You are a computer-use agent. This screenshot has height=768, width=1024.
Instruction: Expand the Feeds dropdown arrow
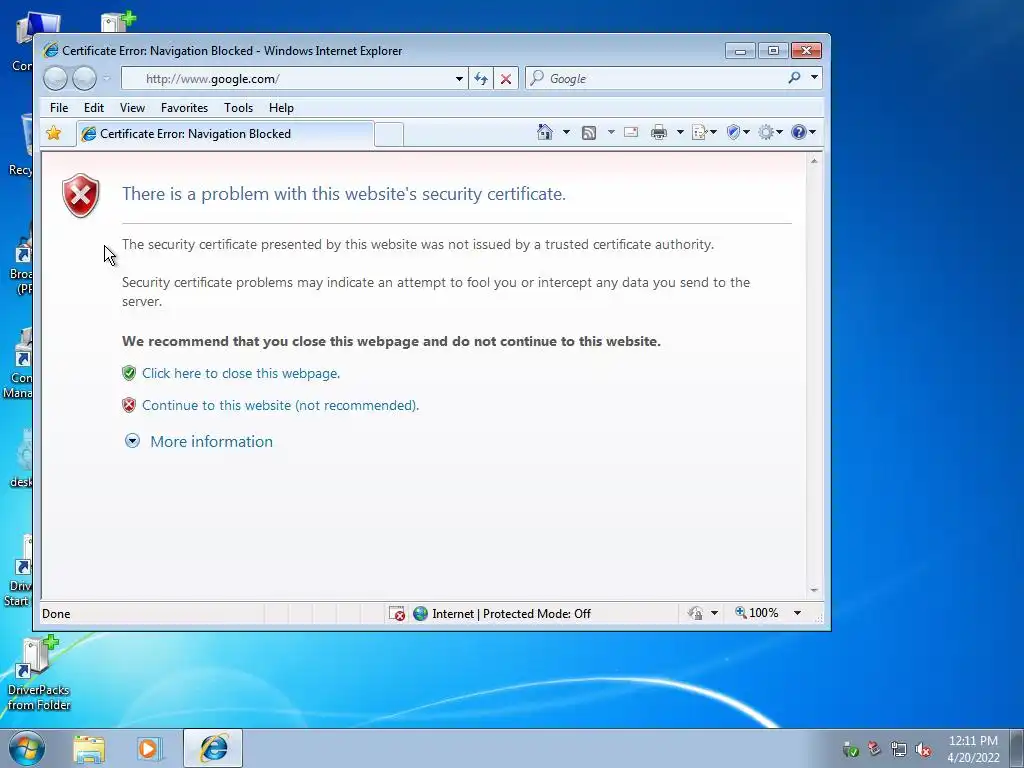[x=611, y=133]
